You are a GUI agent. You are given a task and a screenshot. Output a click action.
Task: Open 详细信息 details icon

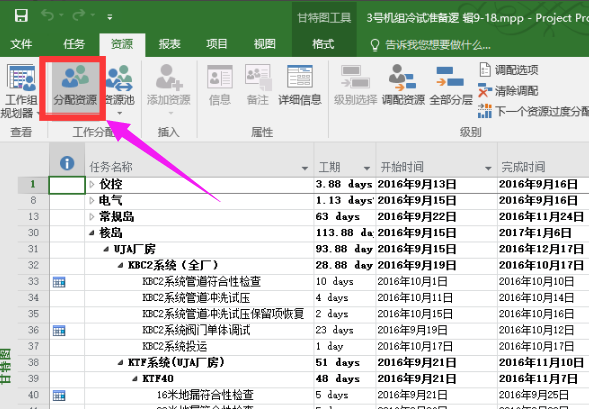click(x=300, y=84)
